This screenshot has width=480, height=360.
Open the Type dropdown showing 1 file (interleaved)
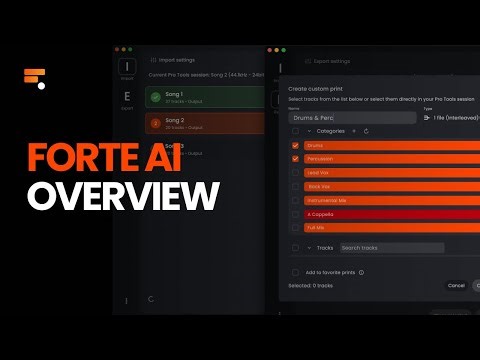pos(452,118)
